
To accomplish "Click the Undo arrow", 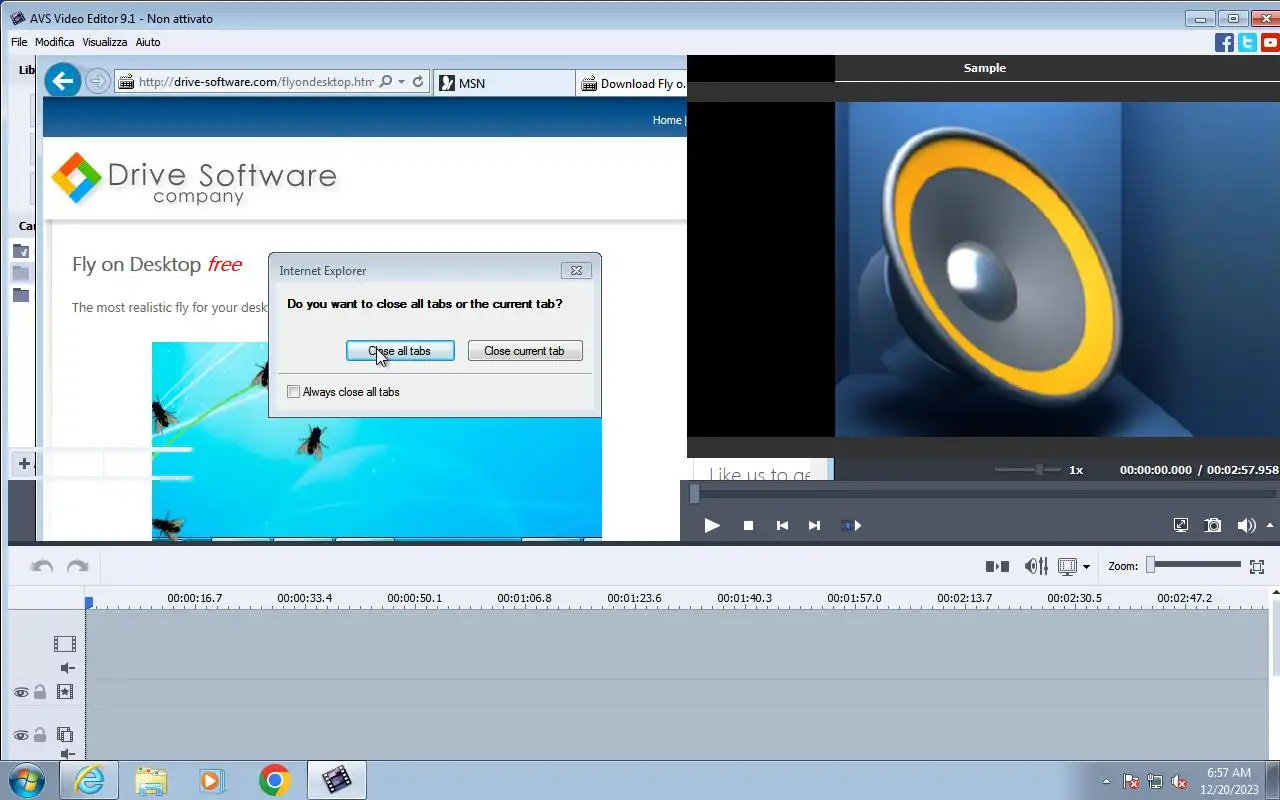I will 42,566.
